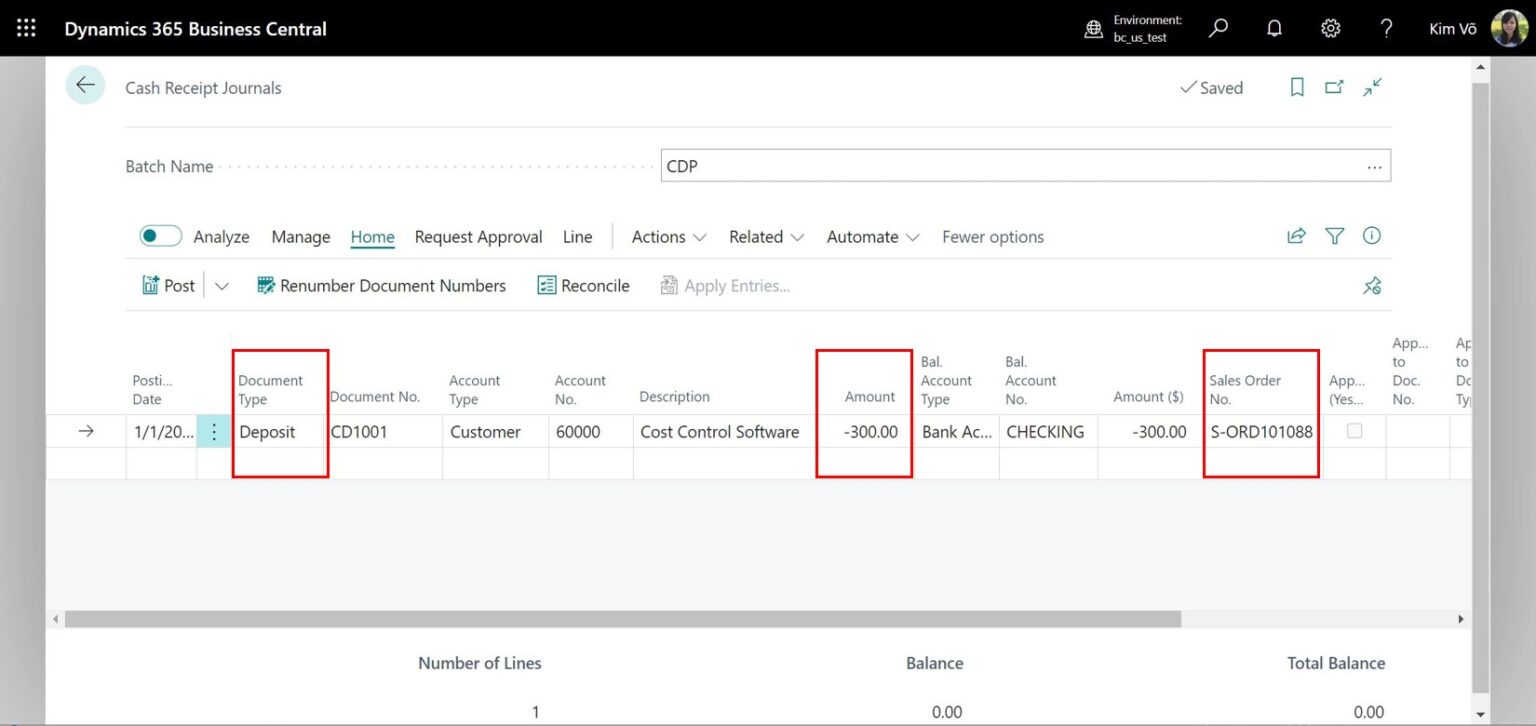Click Dynamics 365 Business Central title
This screenshot has width=1536, height=726.
[195, 29]
